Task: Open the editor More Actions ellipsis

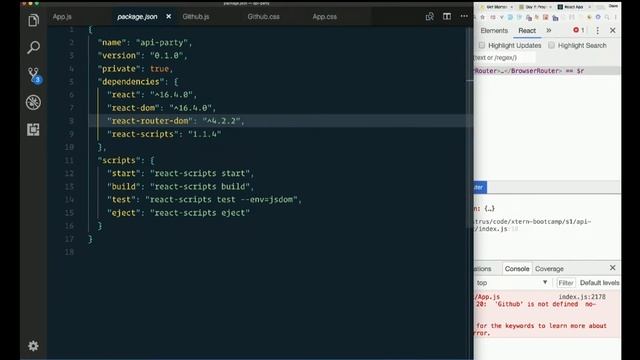Action: click(464, 16)
